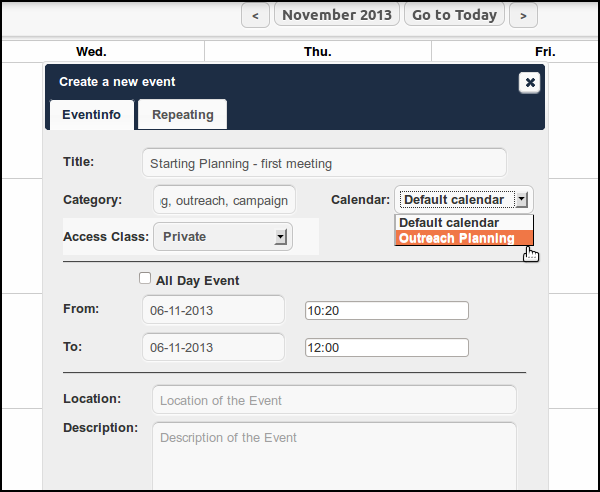Click the November 2013 button
The image size is (600, 492).
337,15
